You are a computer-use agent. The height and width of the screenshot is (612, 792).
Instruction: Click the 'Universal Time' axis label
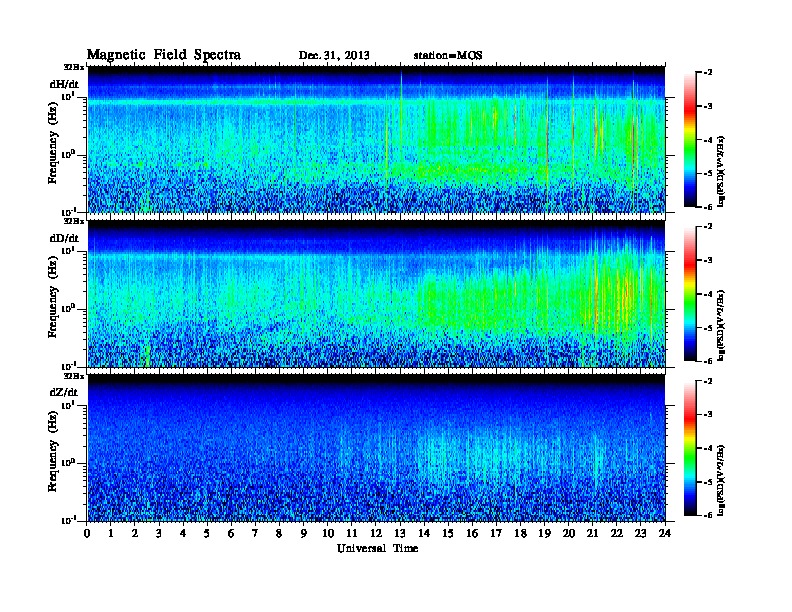click(x=377, y=548)
